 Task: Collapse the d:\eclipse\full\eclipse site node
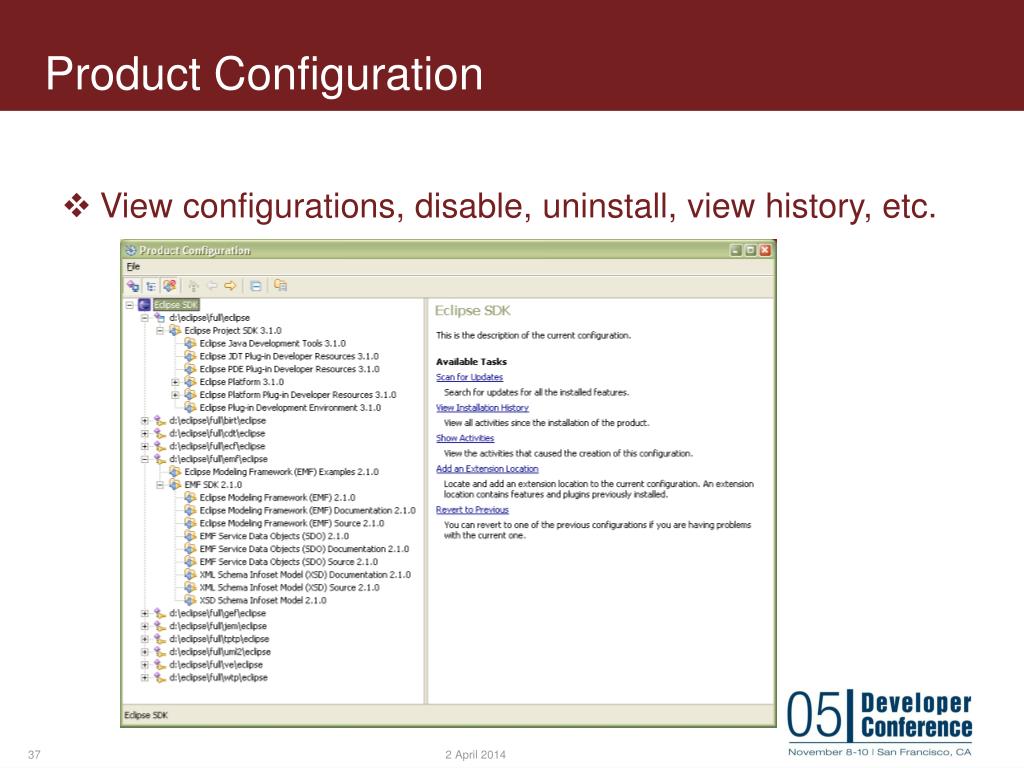(145, 318)
